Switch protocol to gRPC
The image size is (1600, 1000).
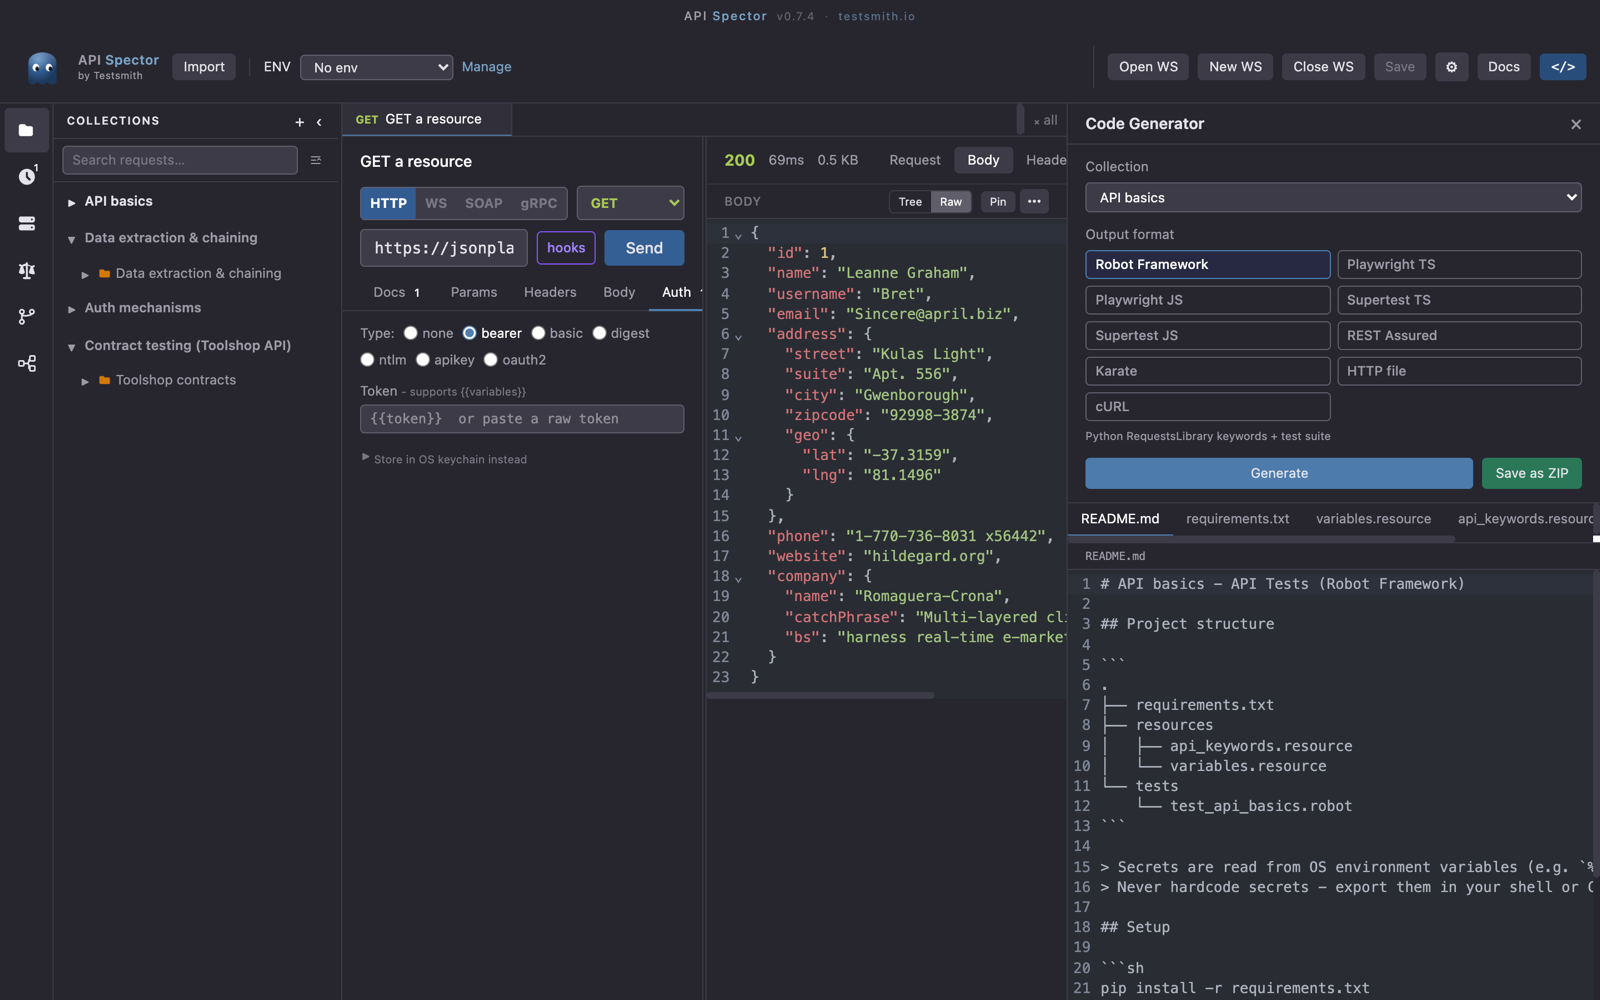[538, 203]
